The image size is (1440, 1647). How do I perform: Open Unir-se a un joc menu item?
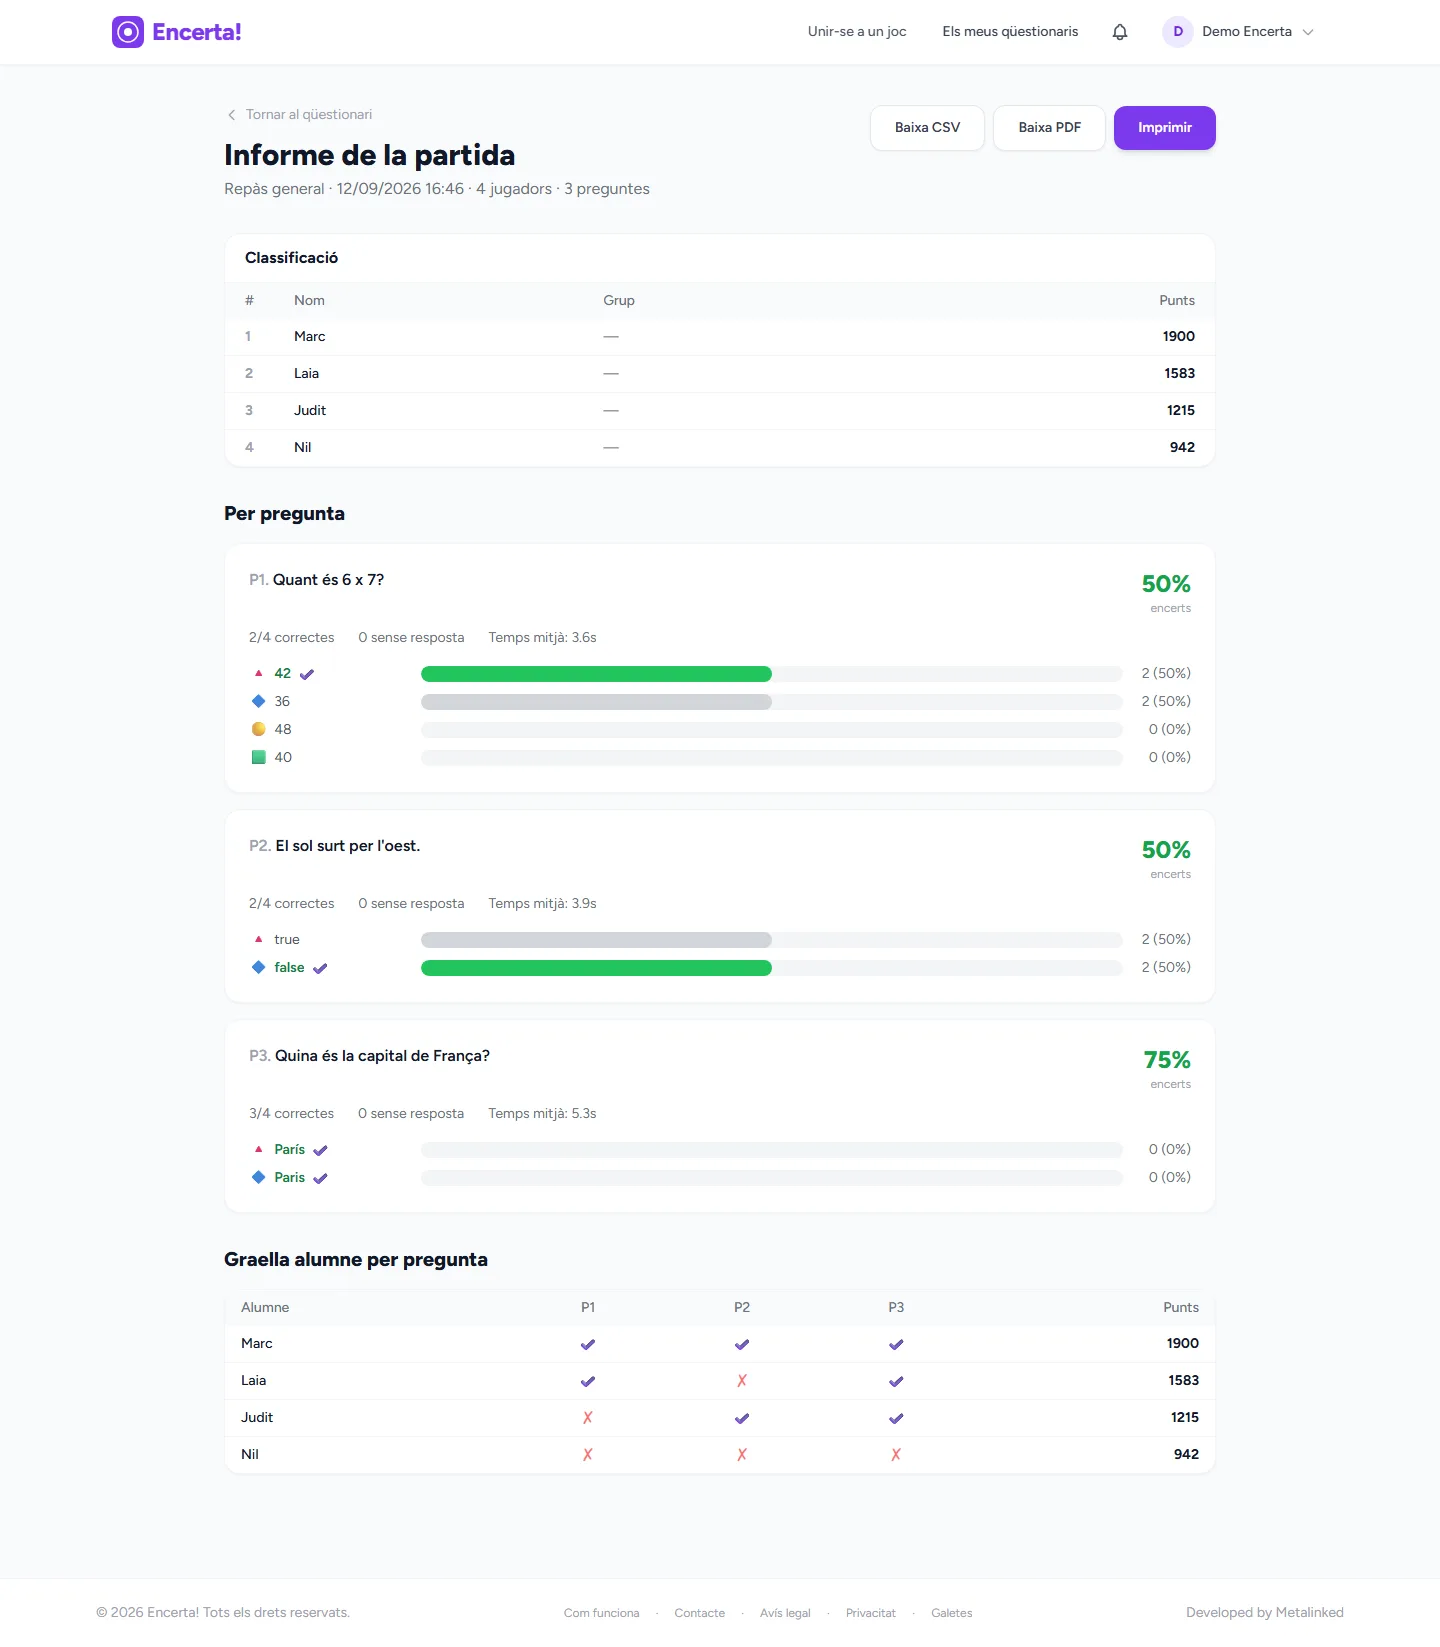tap(857, 32)
